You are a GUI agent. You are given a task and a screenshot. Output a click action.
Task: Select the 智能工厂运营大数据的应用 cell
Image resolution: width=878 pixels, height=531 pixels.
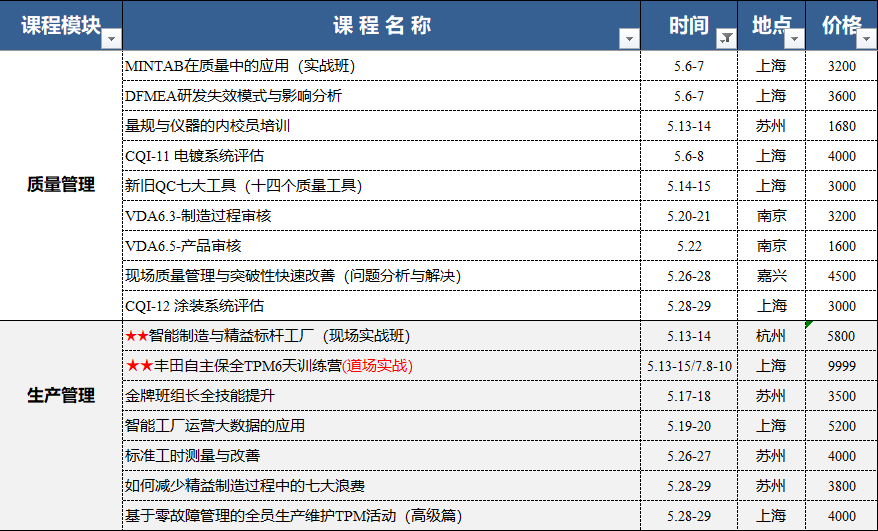coord(381,426)
